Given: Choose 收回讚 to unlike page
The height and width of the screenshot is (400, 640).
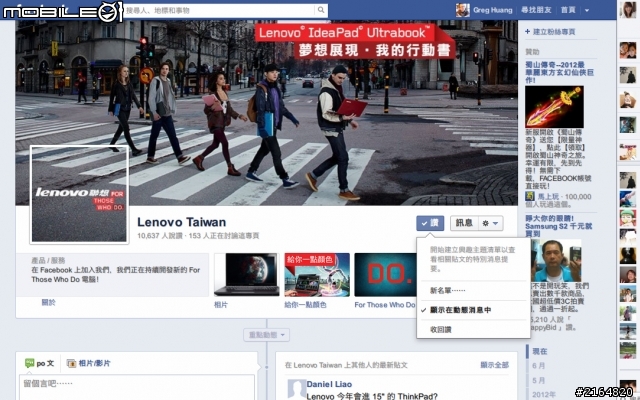Looking at the screenshot, I should [473, 329].
